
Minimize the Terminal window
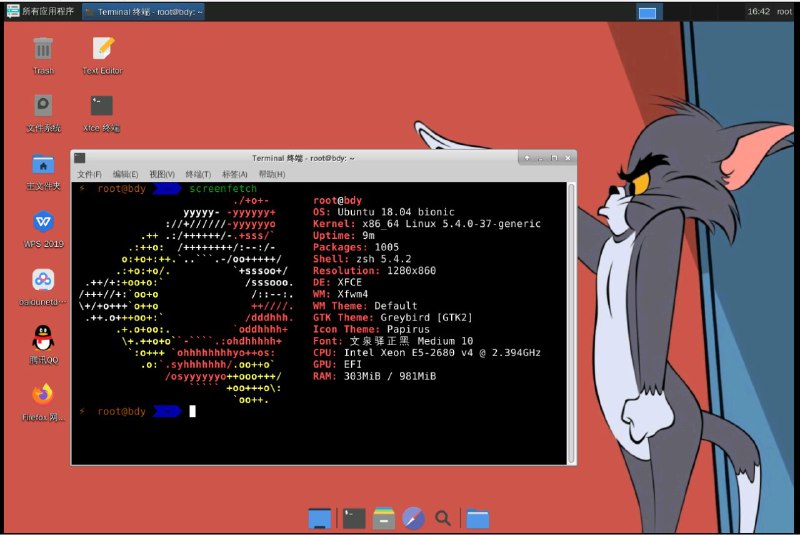[540, 158]
